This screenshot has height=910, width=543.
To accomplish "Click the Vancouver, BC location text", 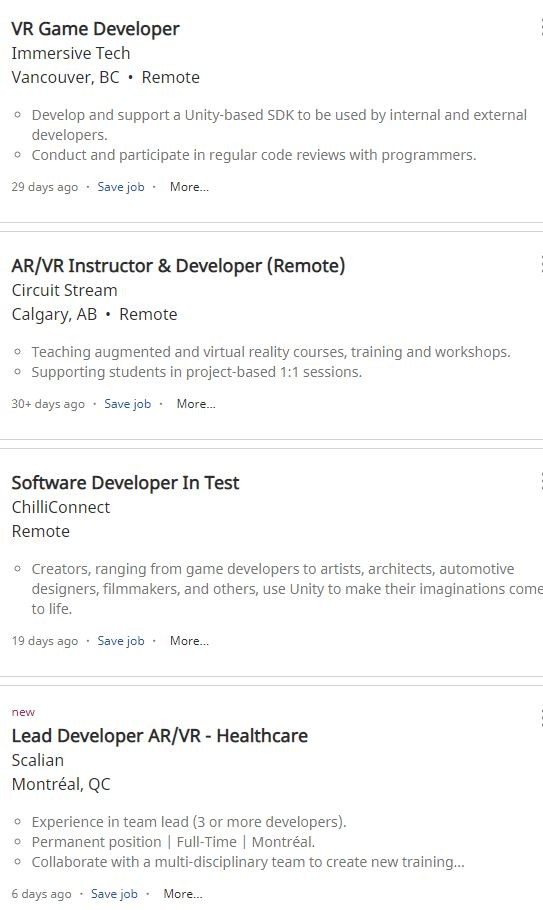I will pos(65,77).
